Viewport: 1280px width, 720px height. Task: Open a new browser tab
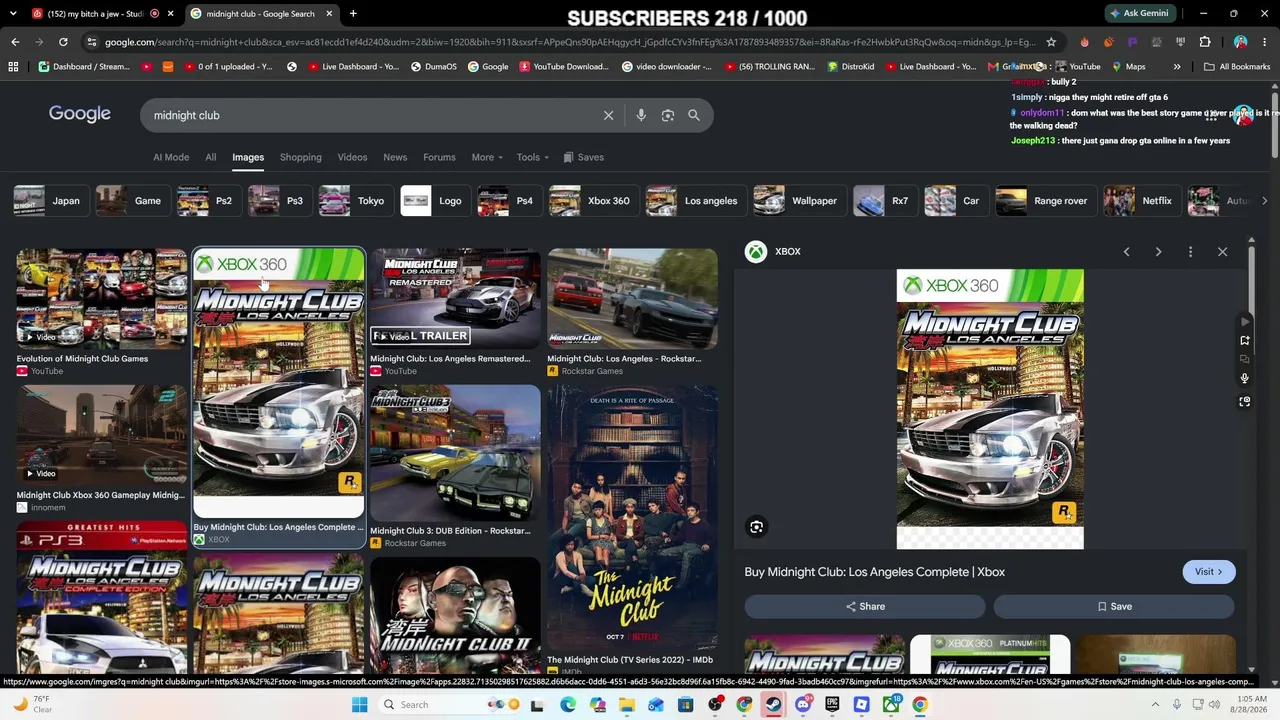tap(353, 14)
